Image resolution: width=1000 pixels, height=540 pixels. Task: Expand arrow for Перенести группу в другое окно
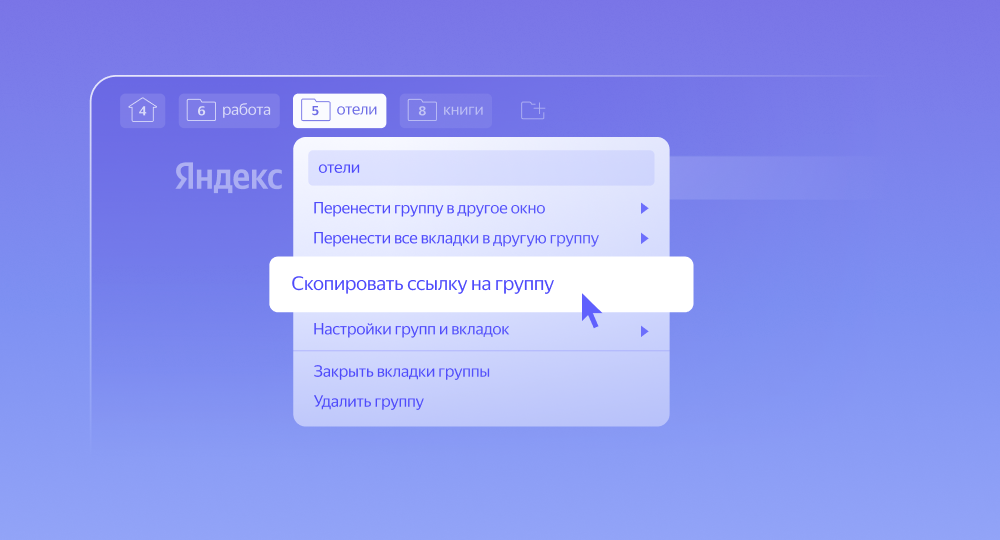[644, 208]
